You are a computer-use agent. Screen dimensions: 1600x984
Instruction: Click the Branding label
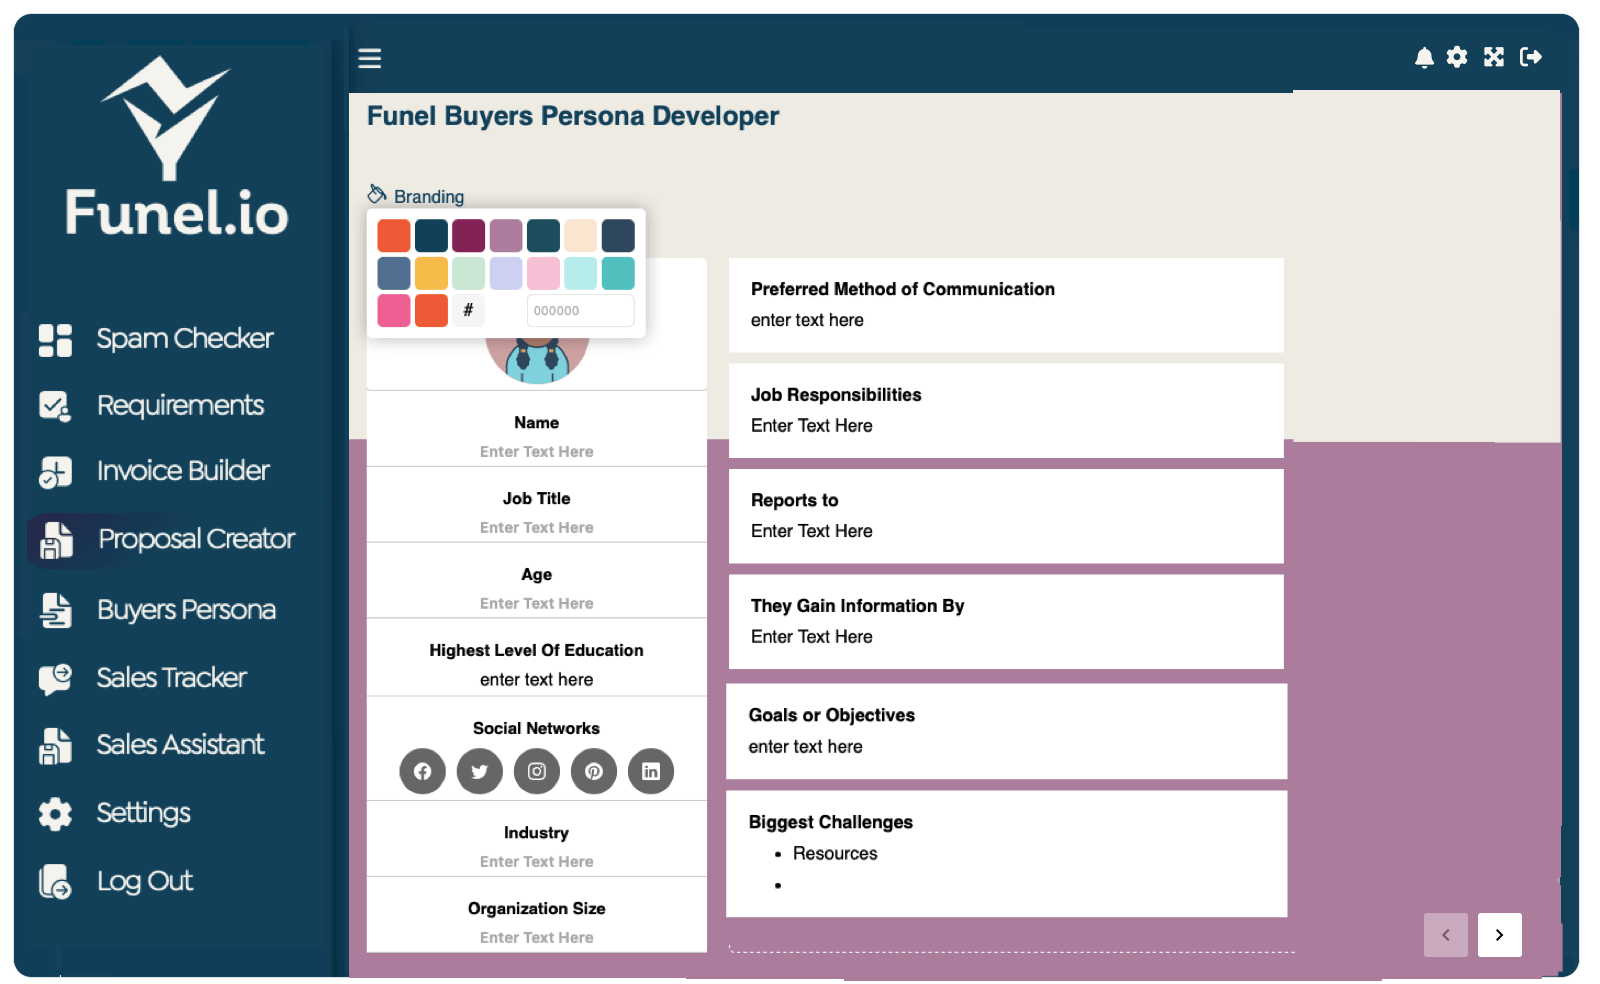[x=429, y=197]
